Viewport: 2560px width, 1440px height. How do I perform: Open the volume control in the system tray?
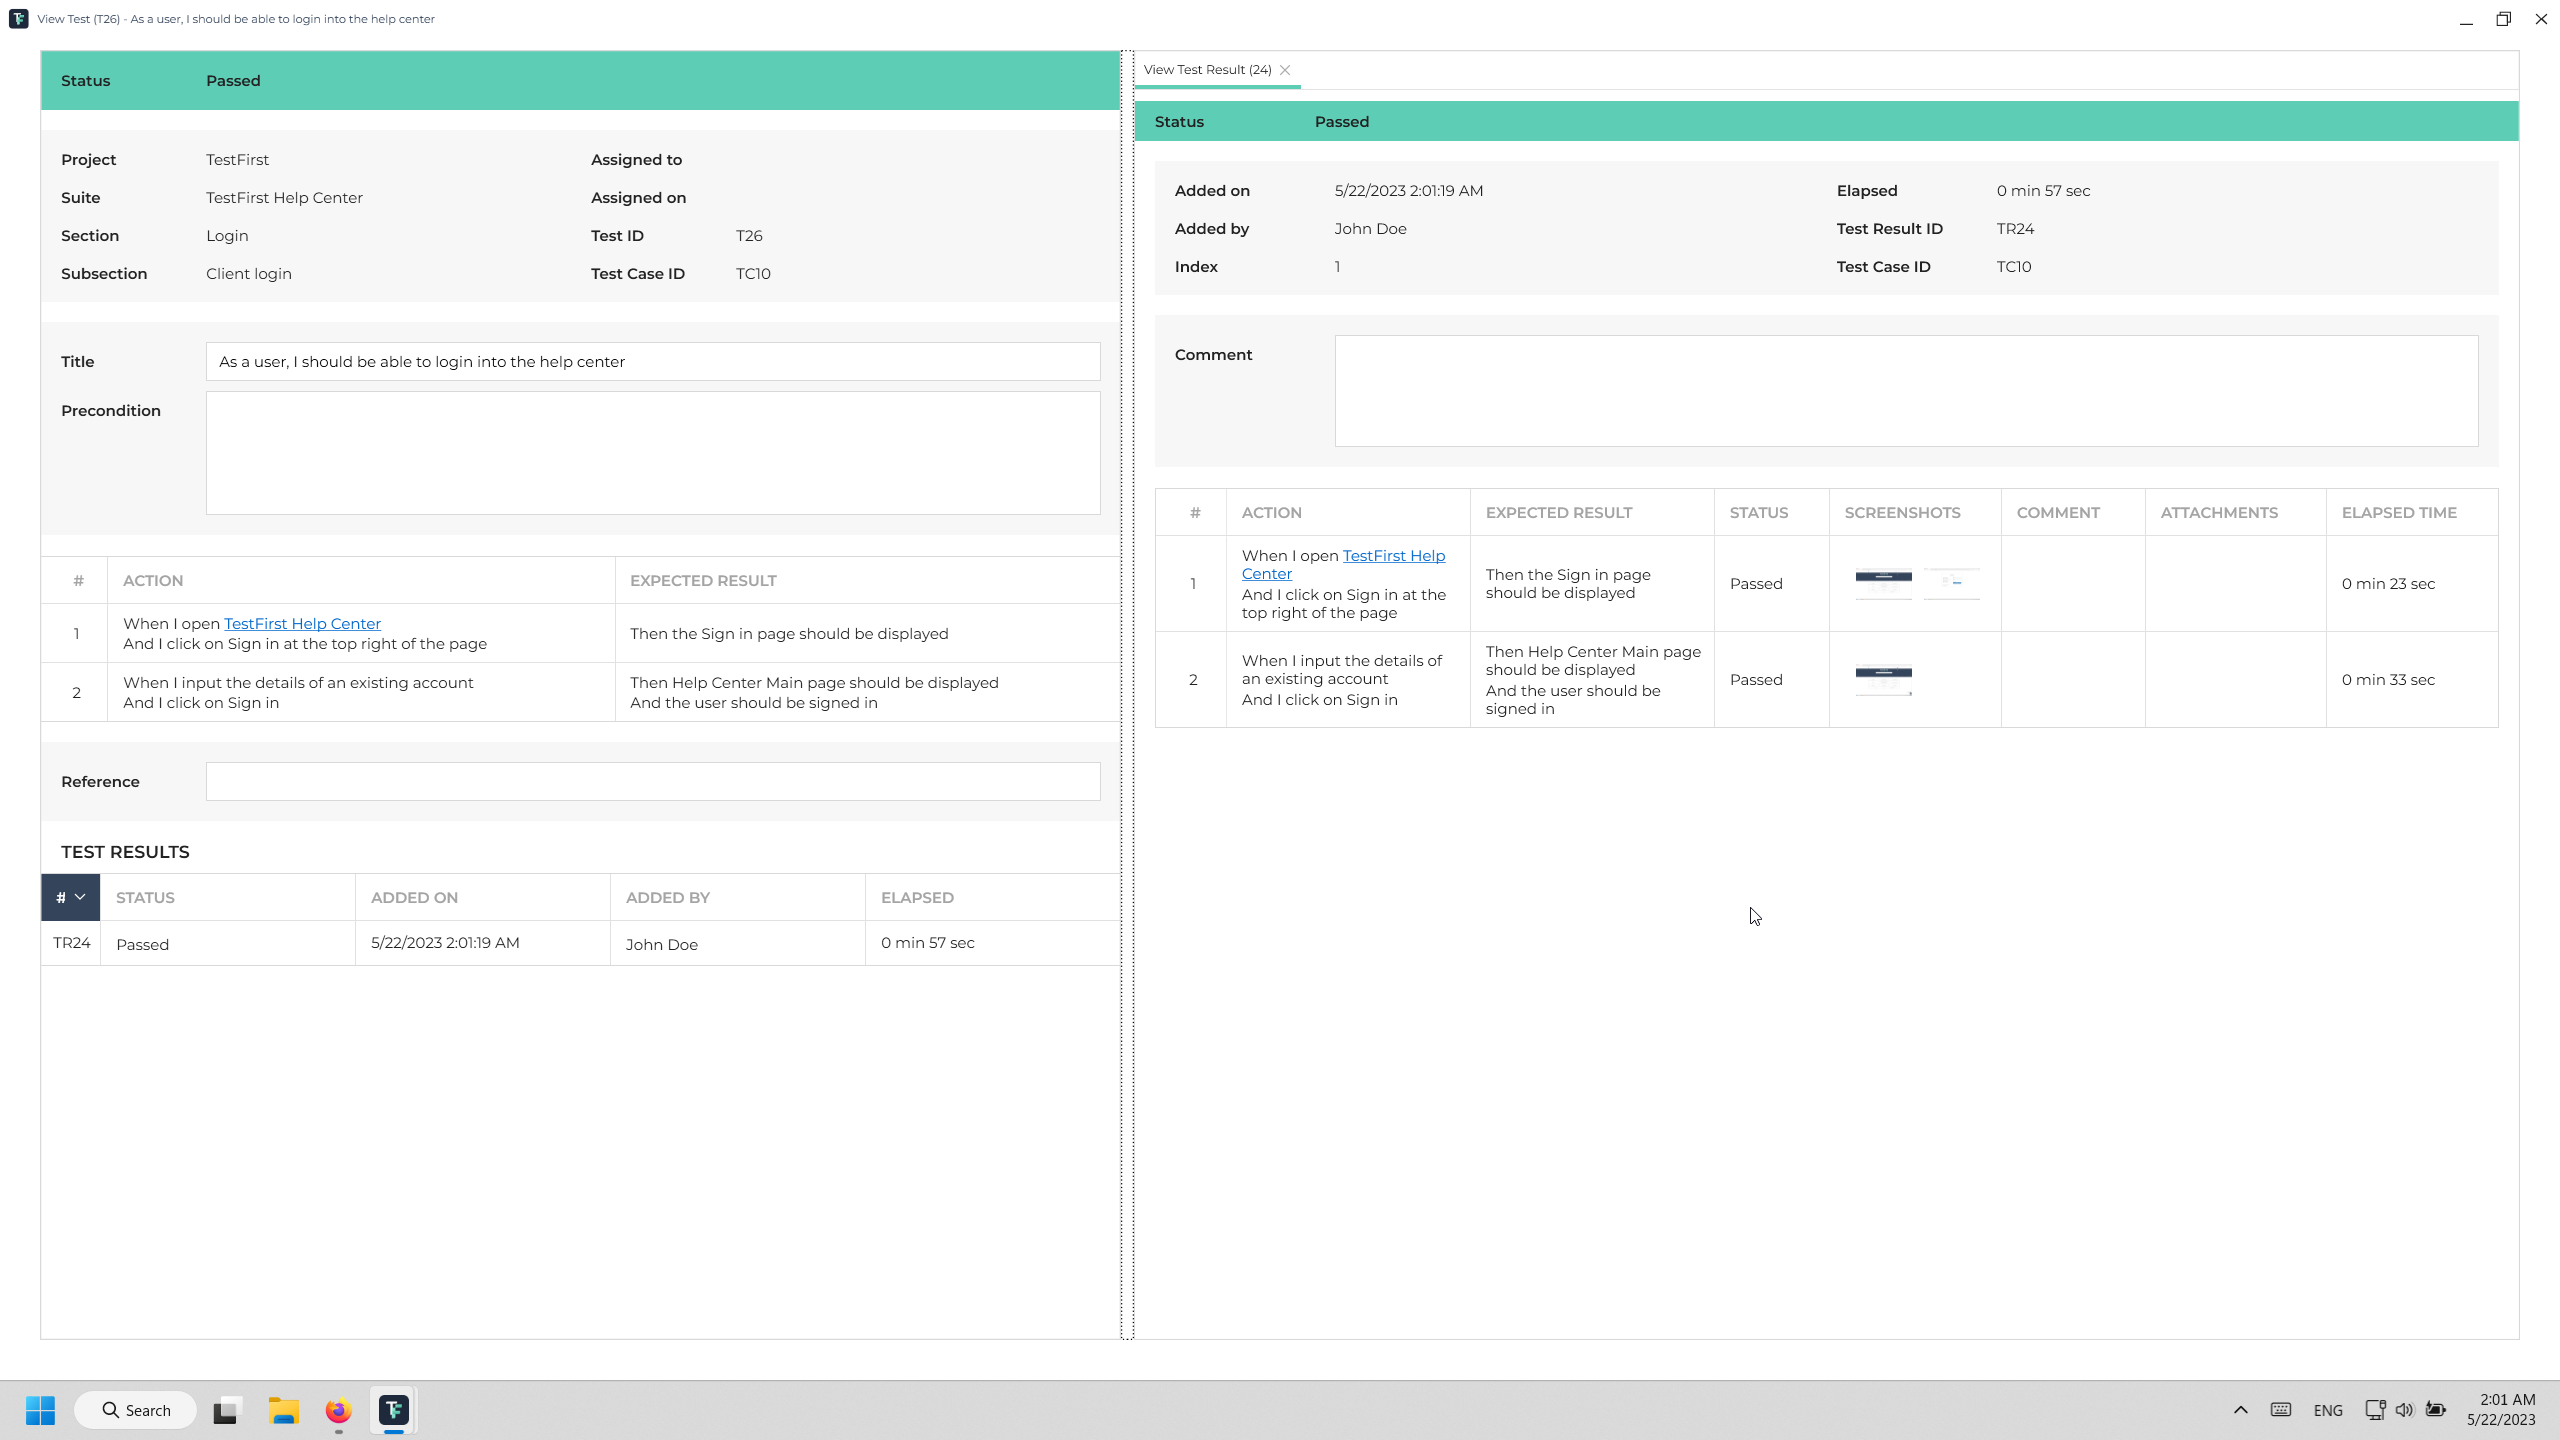pyautogui.click(x=2404, y=1410)
